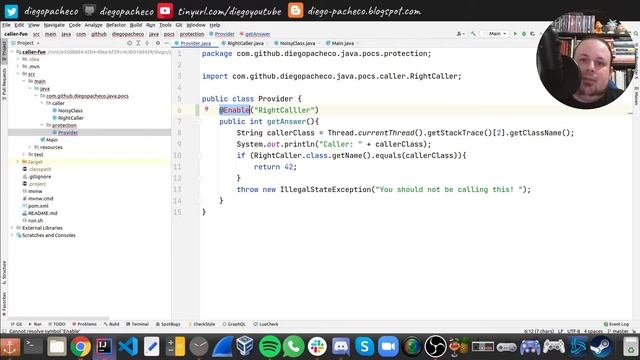Switch to the NoisyClass.java tab
The height and width of the screenshot is (360, 640).
pos(297,43)
